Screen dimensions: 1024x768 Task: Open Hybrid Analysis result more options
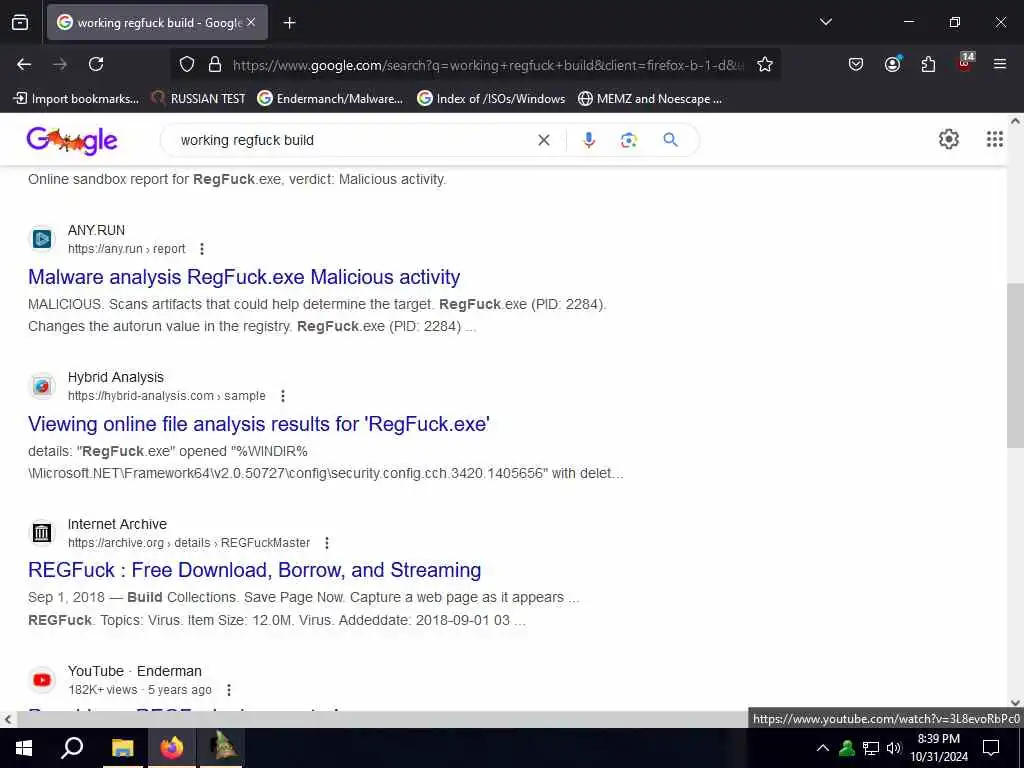click(283, 396)
